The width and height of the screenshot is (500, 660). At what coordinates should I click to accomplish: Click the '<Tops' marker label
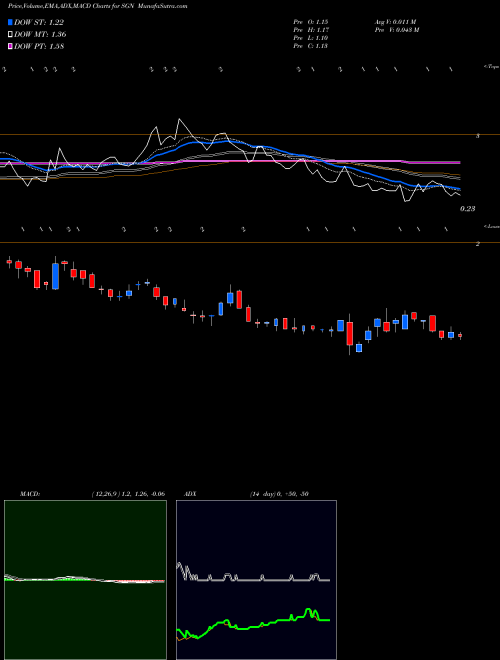(x=491, y=67)
